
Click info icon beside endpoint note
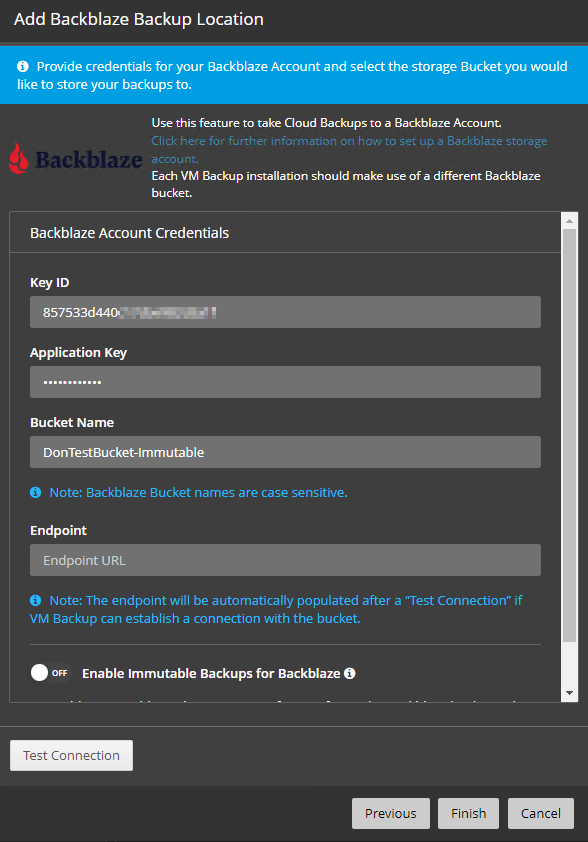click(35, 600)
